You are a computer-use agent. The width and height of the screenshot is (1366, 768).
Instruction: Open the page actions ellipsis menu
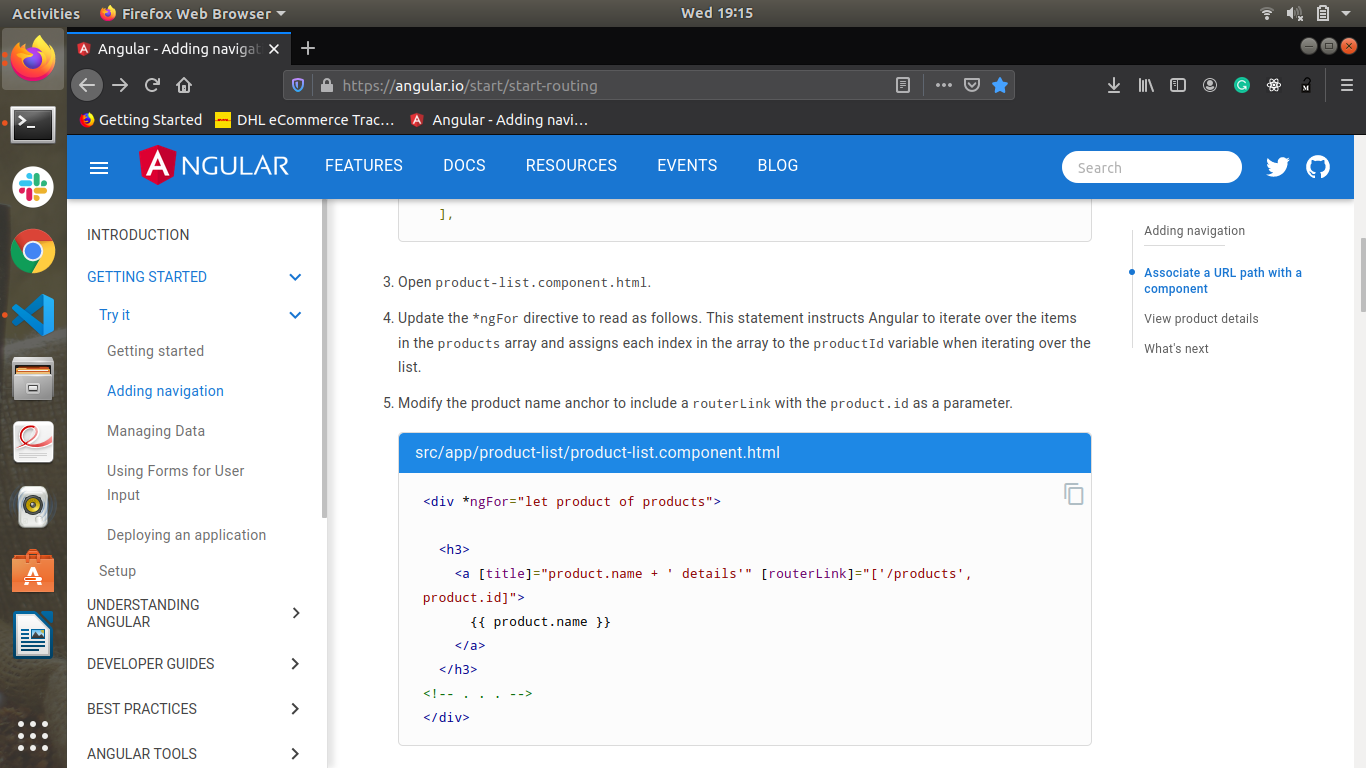[x=943, y=85]
